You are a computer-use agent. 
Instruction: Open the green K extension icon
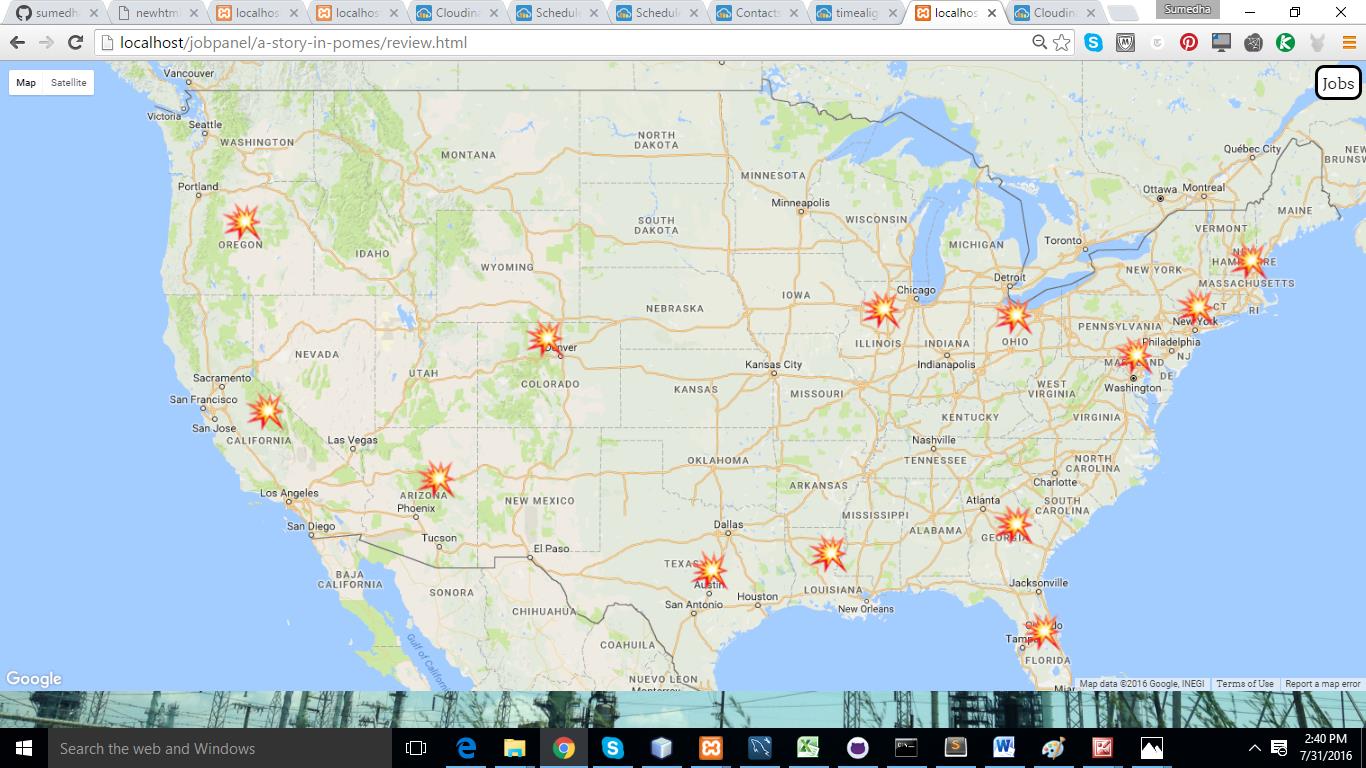tap(1285, 43)
